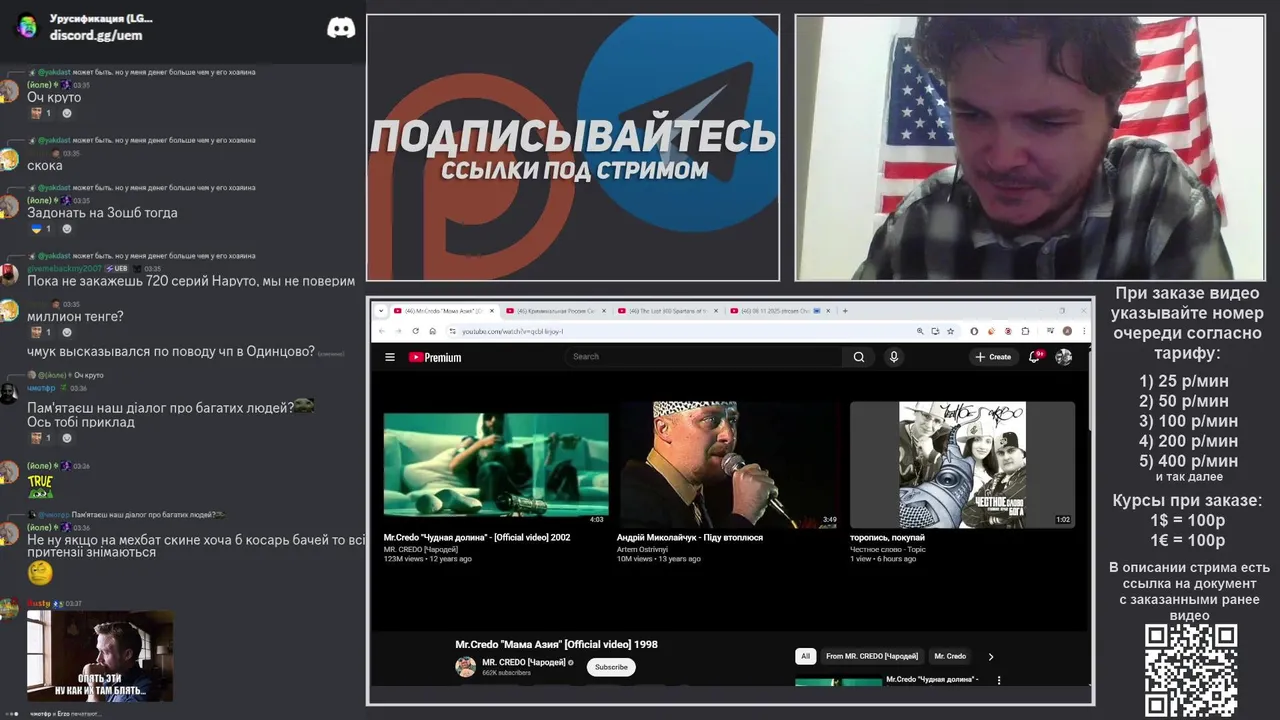Open YouTube notifications bell

pos(1035,356)
